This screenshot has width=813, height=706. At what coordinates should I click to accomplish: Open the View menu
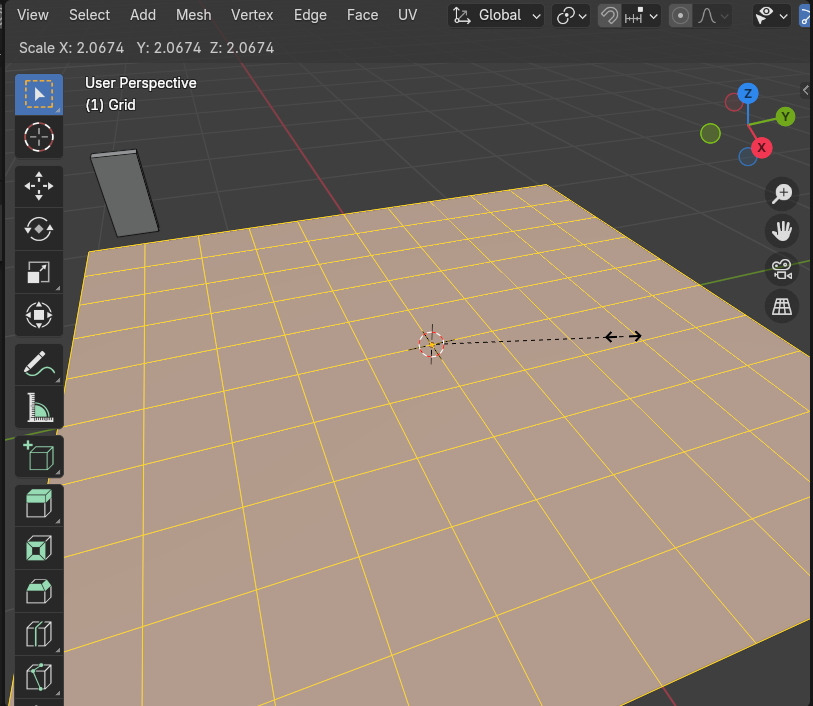pyautogui.click(x=33, y=15)
